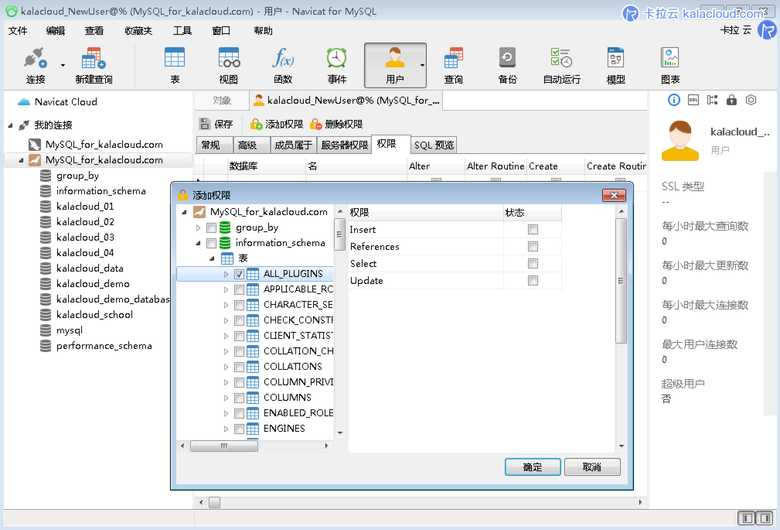Open the Automation (自动运行) toolbar icon

[562, 65]
